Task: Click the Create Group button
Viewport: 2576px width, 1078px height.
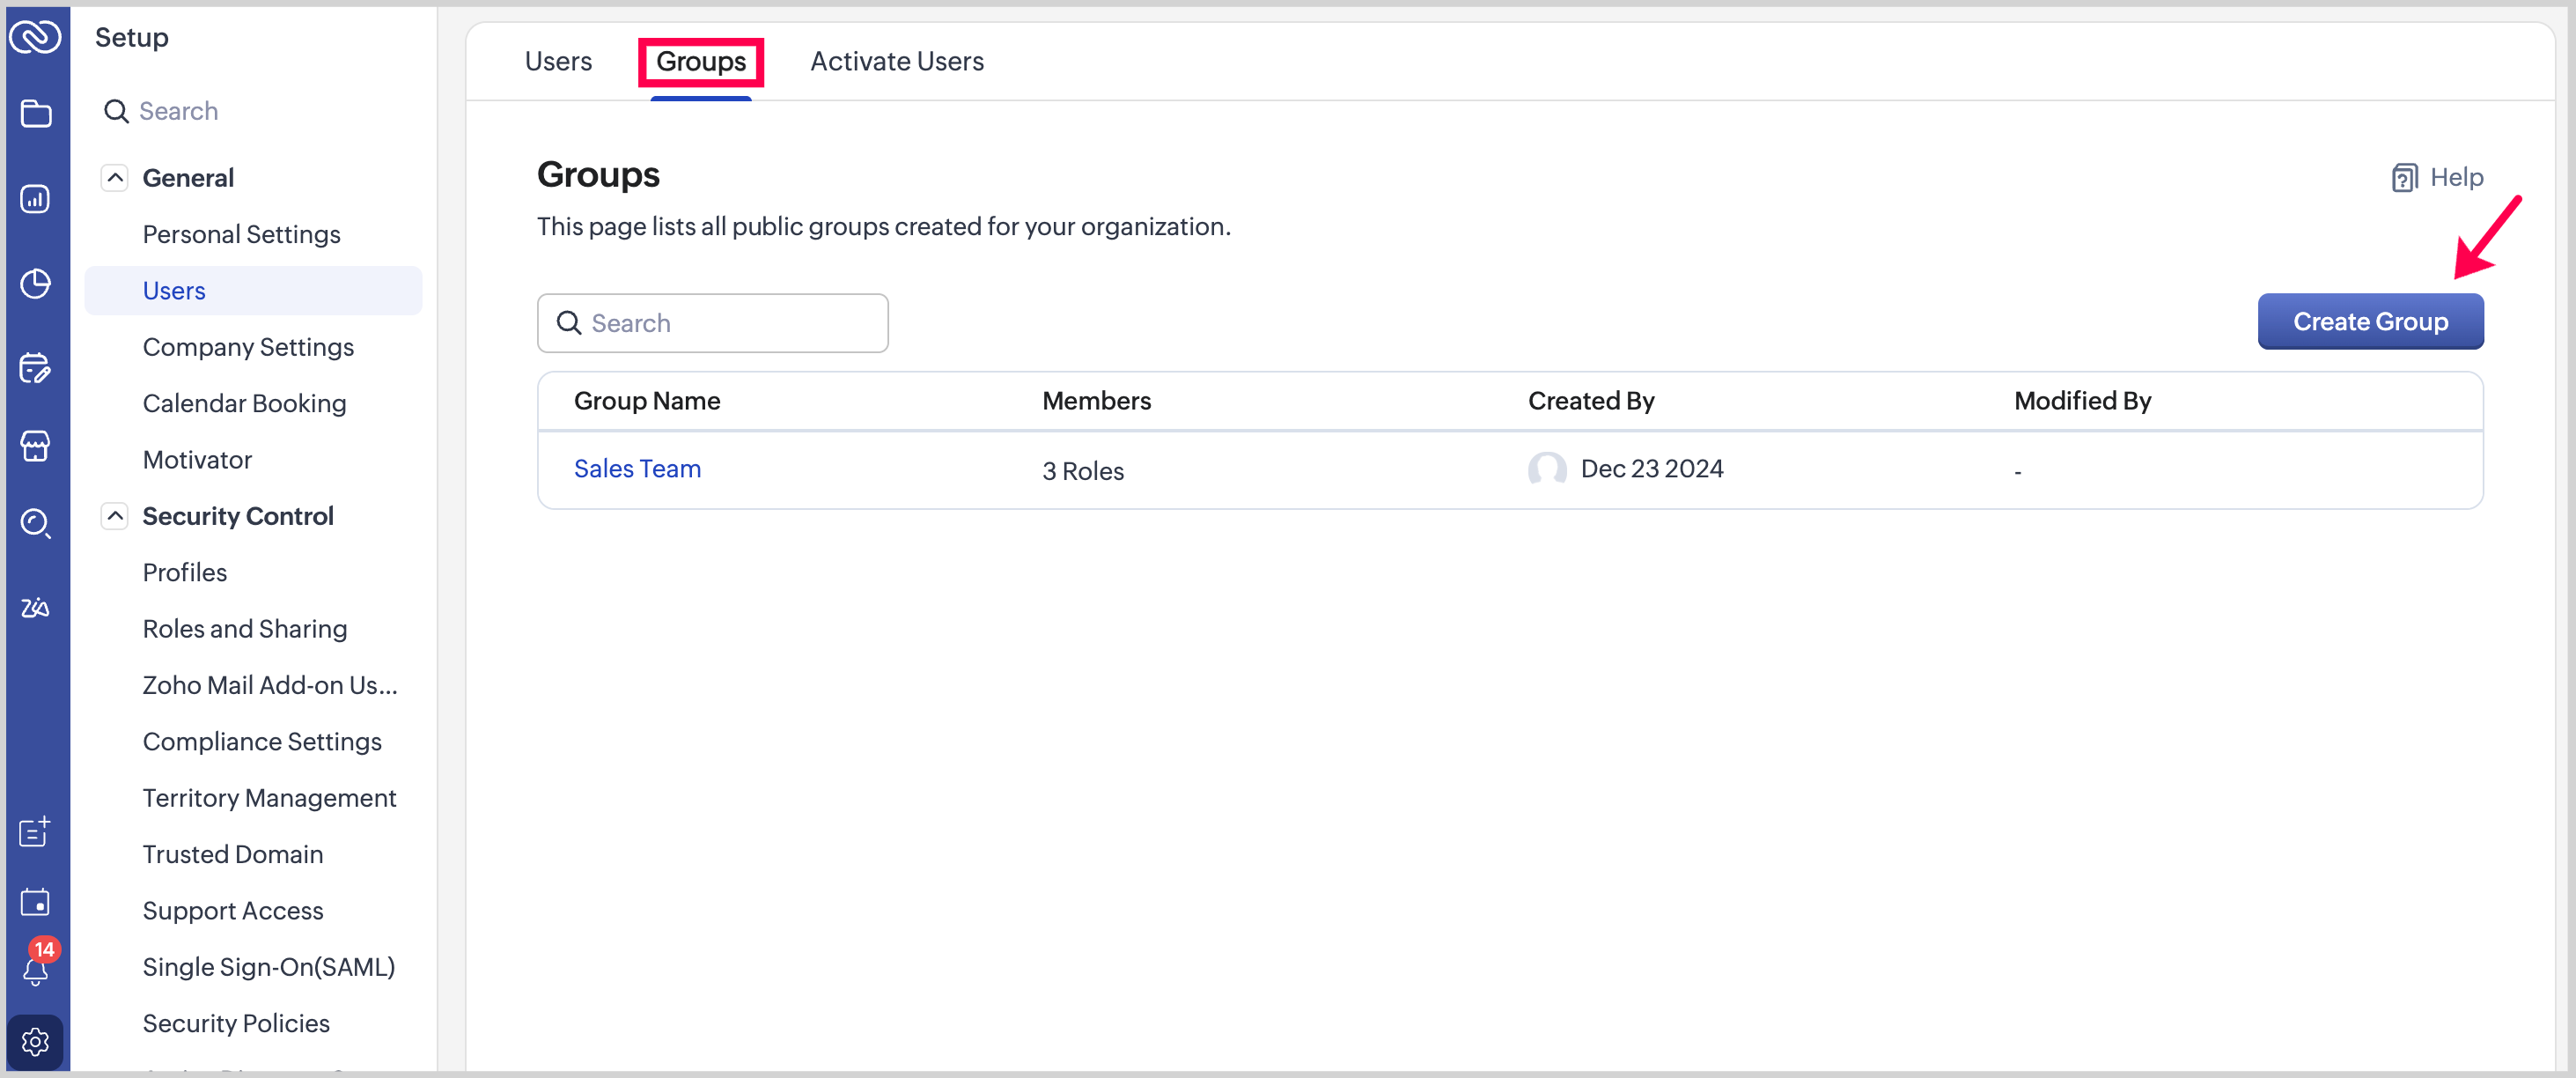Action: click(2369, 322)
